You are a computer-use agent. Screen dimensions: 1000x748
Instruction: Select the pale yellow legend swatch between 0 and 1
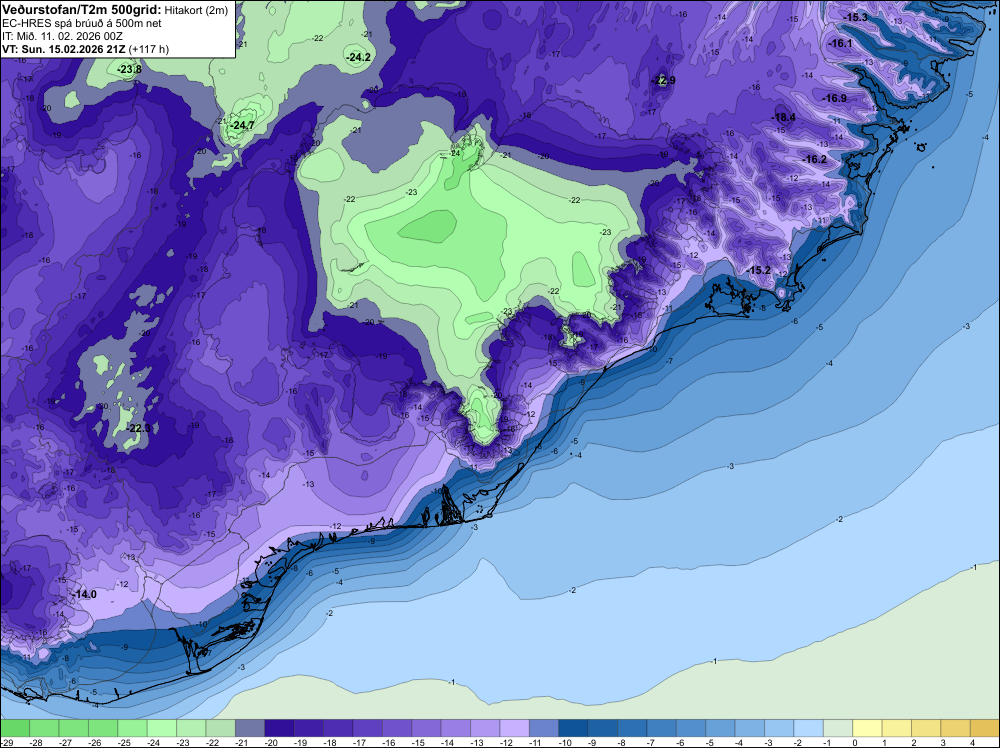point(867,728)
